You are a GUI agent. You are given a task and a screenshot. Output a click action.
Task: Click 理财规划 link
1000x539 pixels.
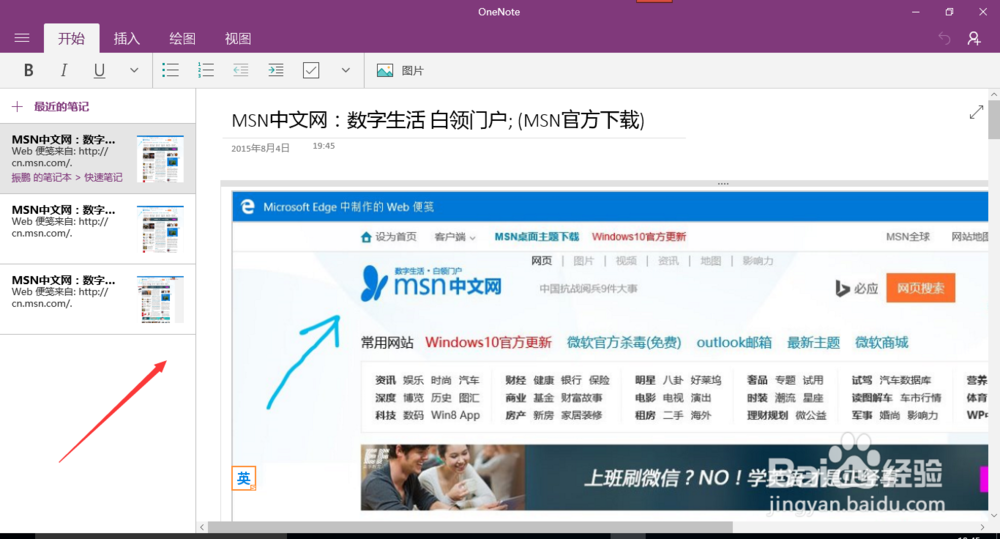pyautogui.click(x=767, y=415)
